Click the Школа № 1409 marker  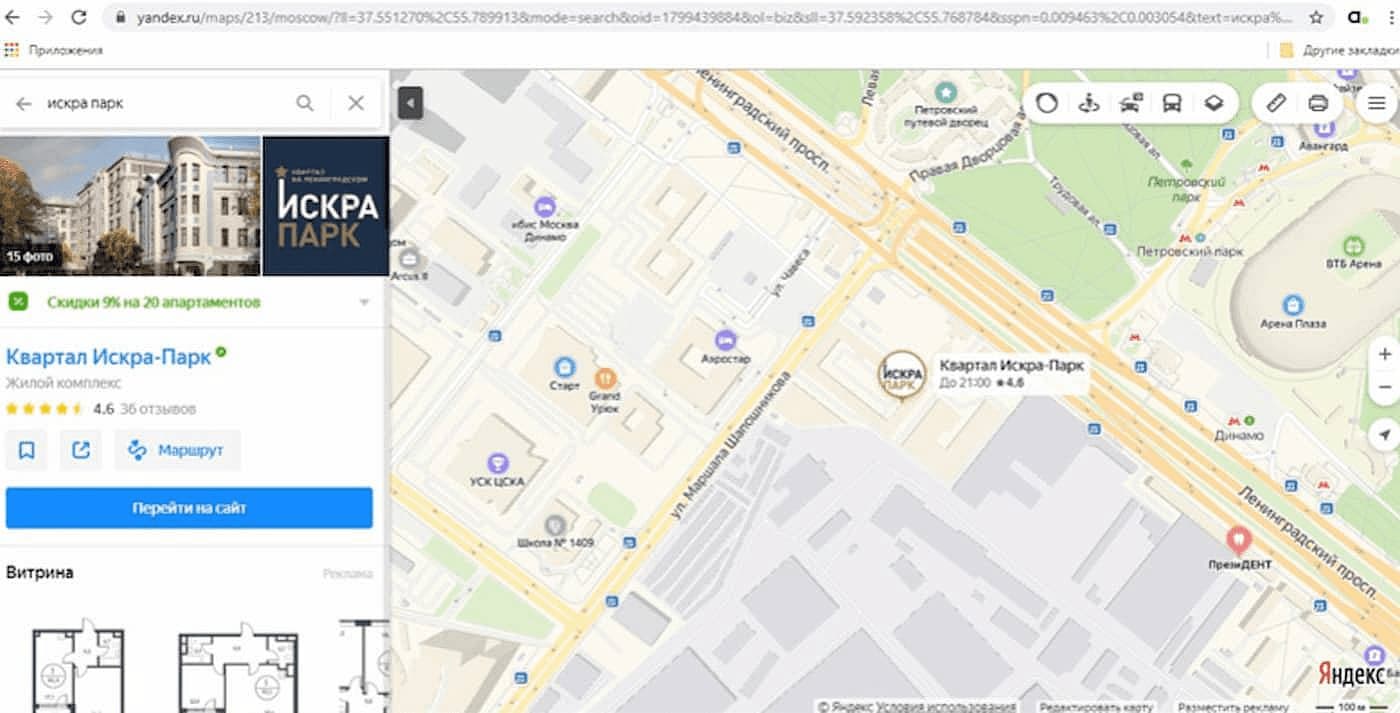click(555, 524)
